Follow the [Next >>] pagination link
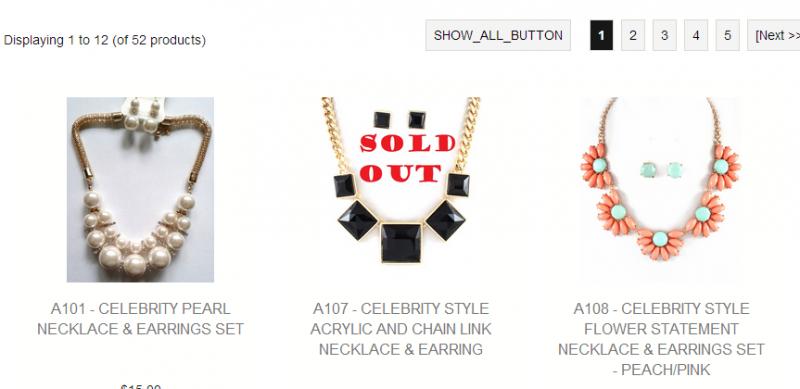800x389 pixels. coord(775,35)
